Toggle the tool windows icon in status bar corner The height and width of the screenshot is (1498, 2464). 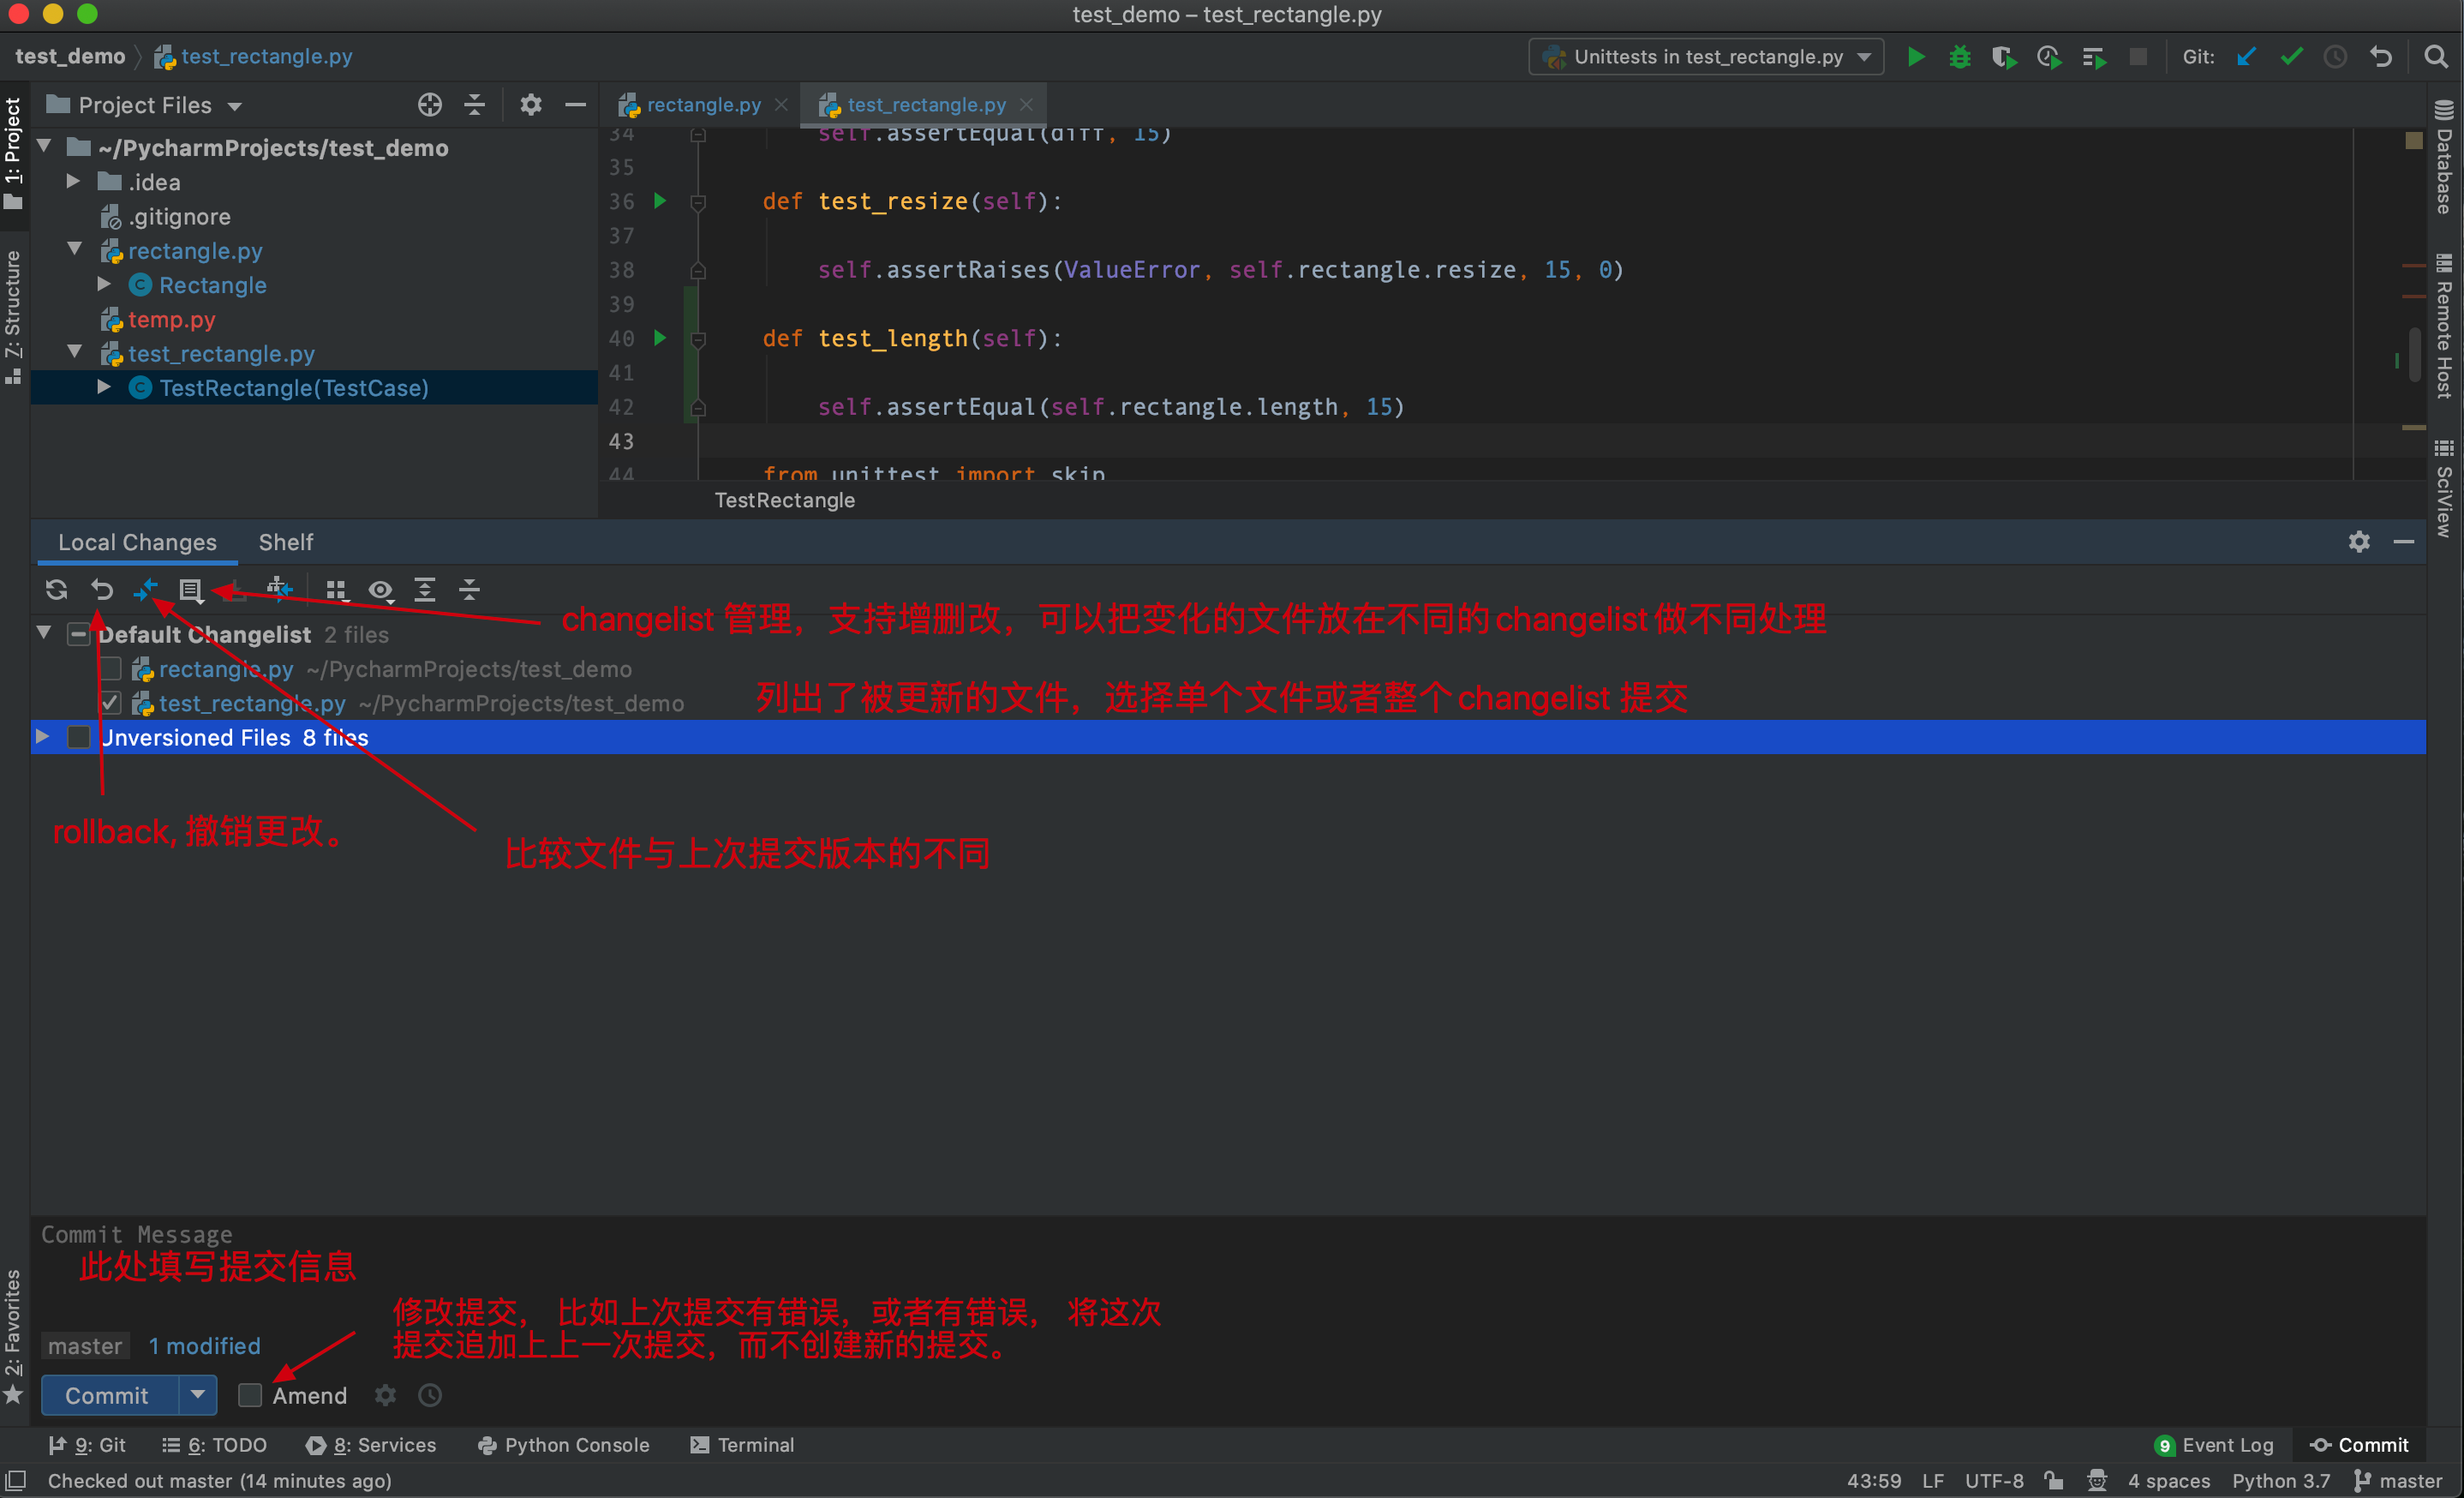click(15, 1481)
